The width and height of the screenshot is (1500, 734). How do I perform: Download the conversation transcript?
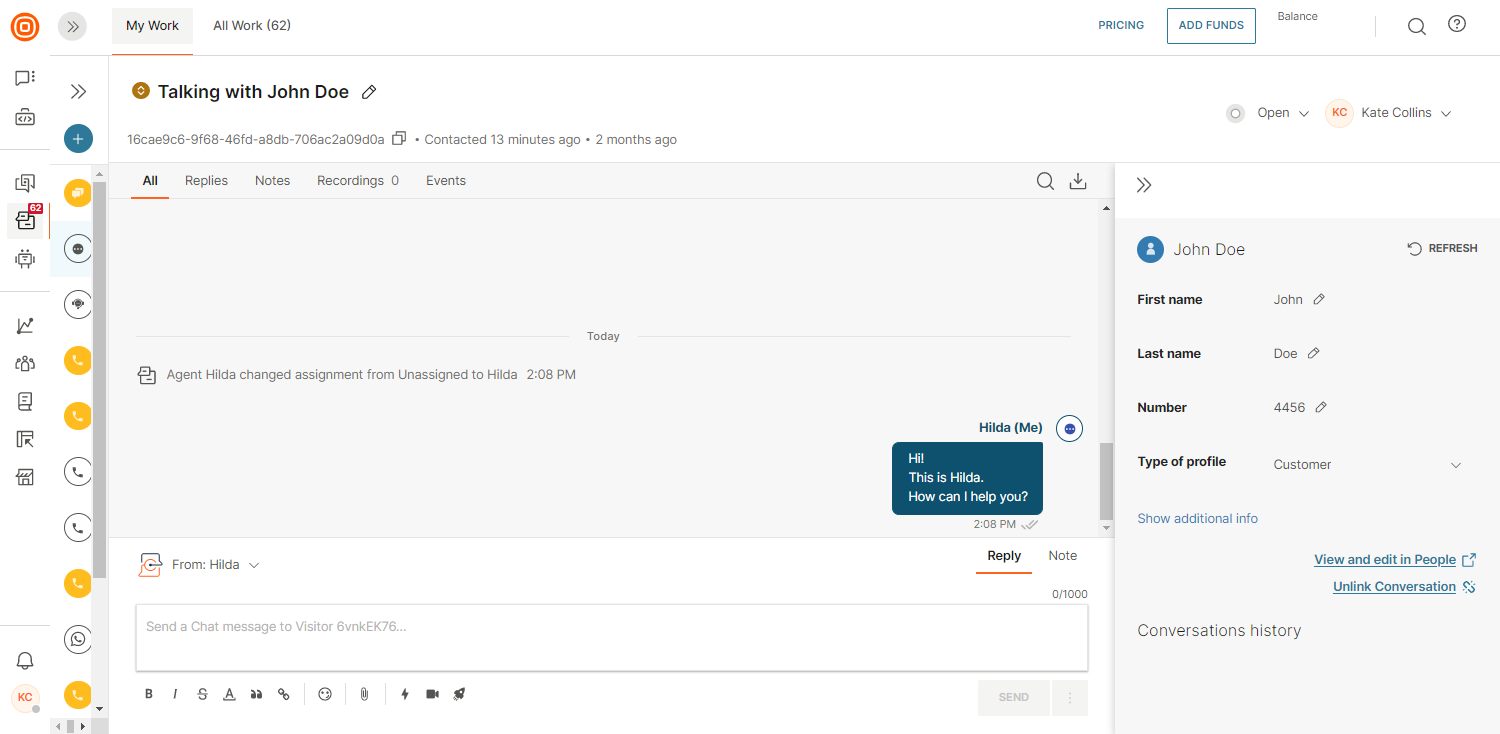(x=1077, y=181)
